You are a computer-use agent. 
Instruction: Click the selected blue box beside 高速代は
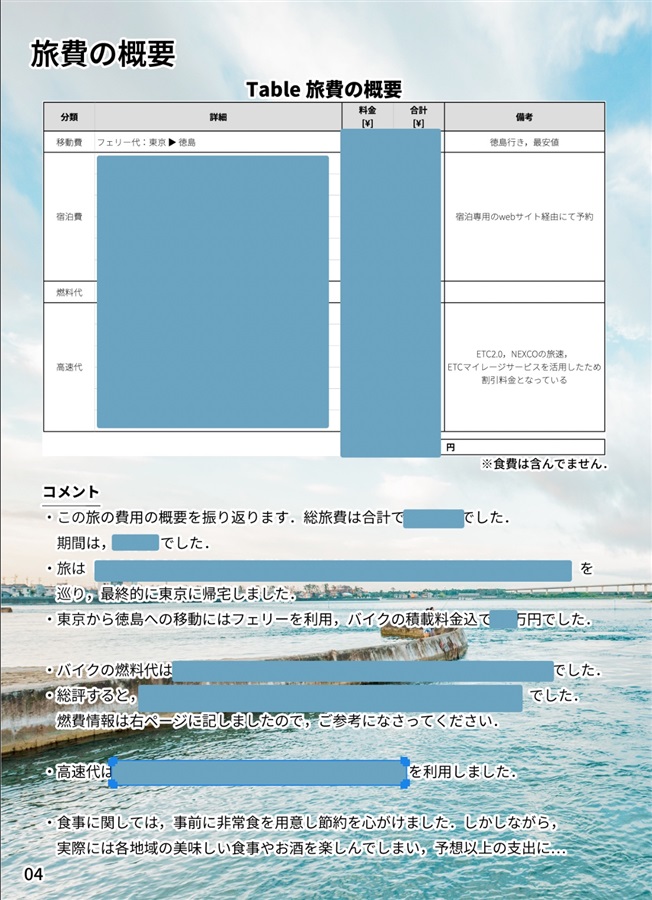(x=259, y=773)
